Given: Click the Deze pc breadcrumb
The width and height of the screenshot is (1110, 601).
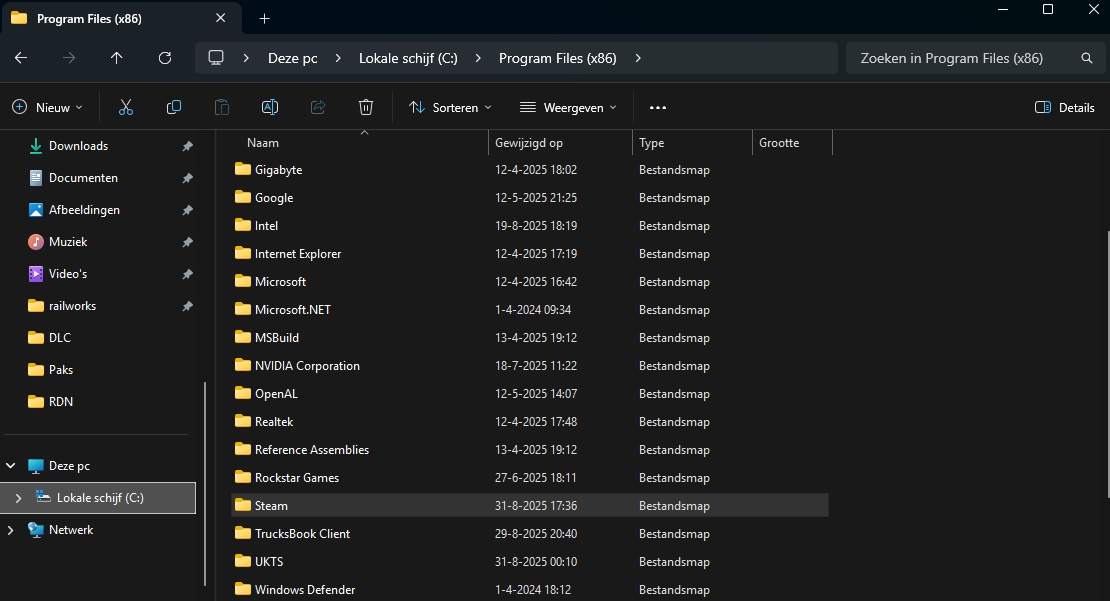Looking at the screenshot, I should [292, 58].
